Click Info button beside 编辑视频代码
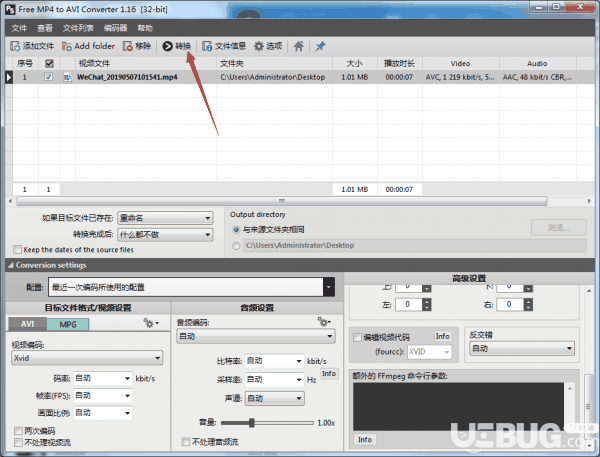This screenshot has width=600, height=457. pos(443,336)
